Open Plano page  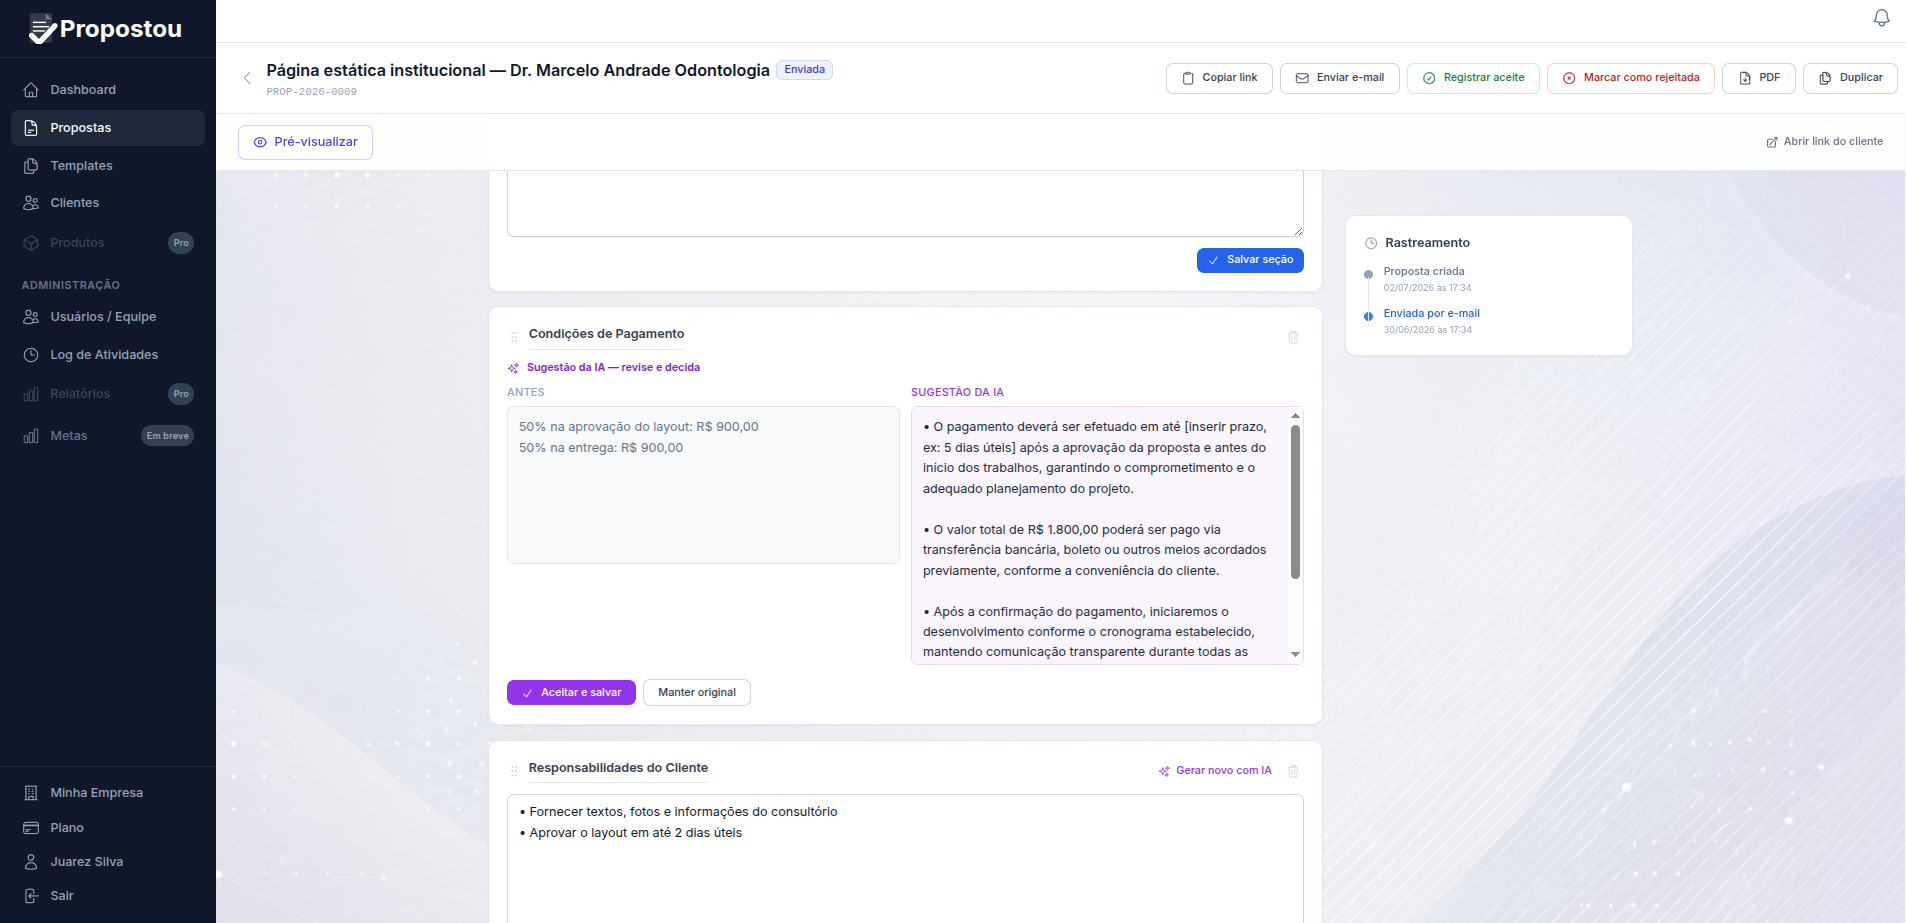pyautogui.click(x=108, y=828)
